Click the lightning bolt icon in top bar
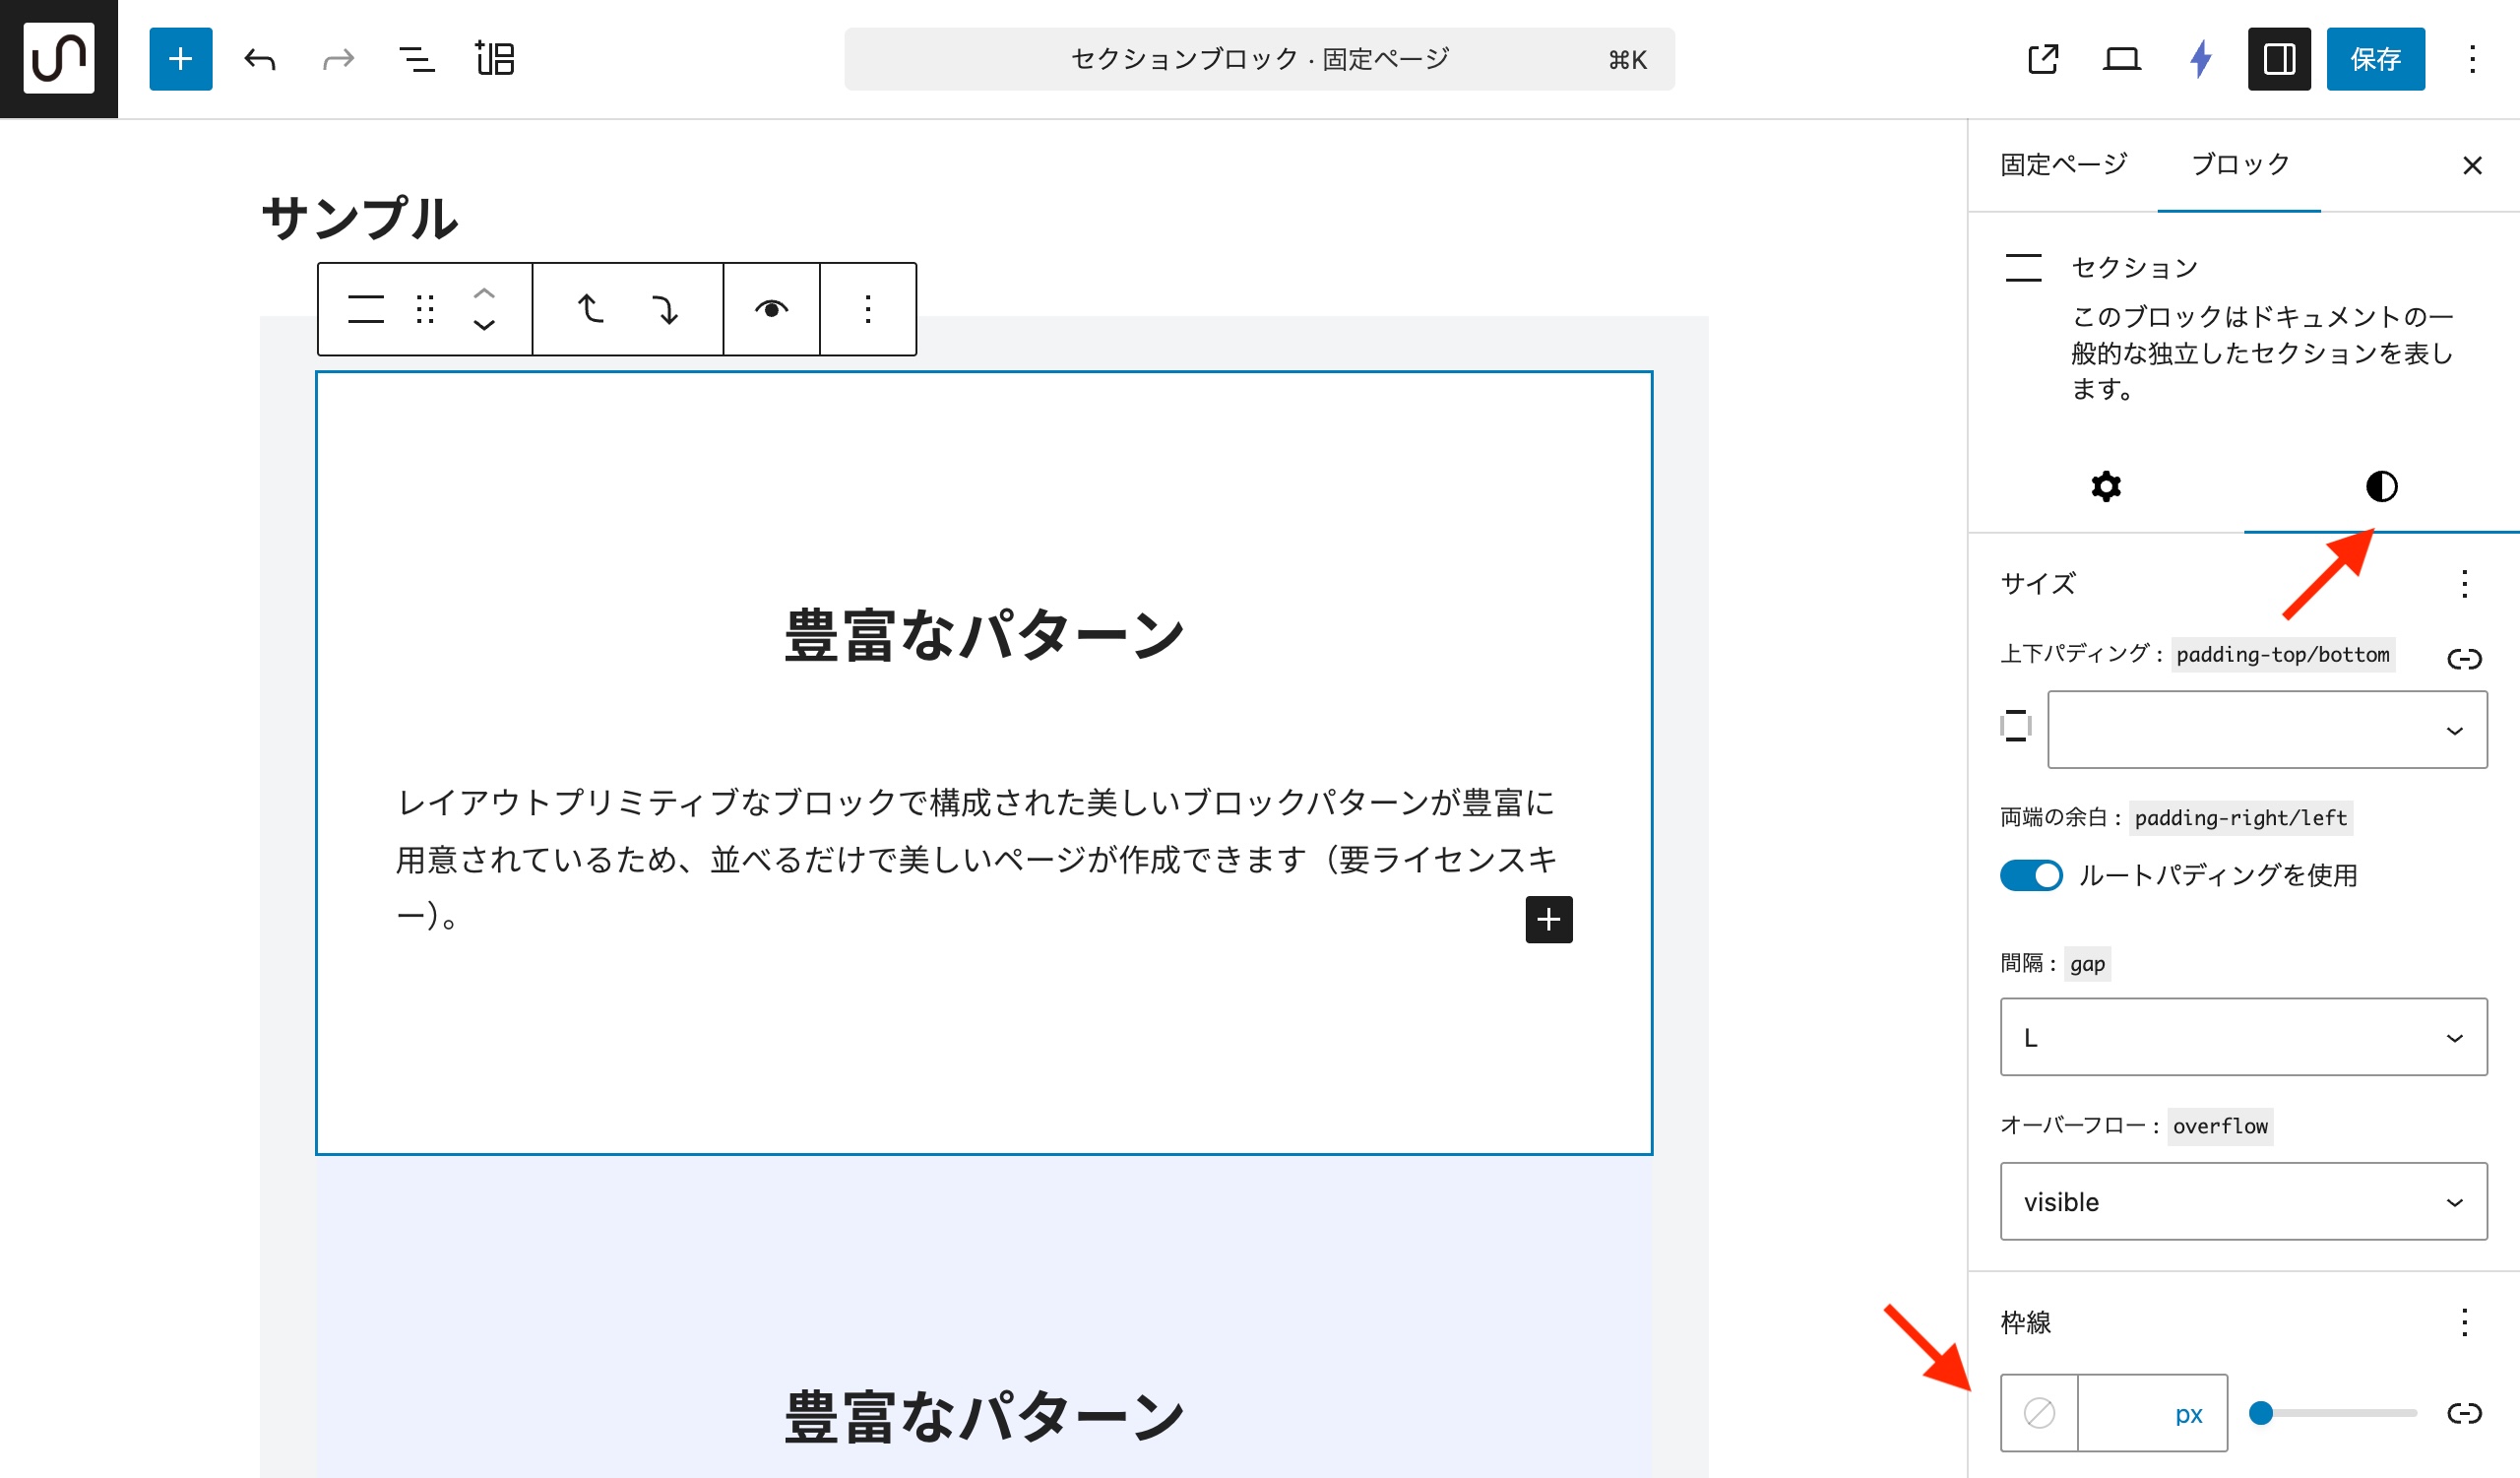Image resolution: width=2520 pixels, height=1478 pixels. pyautogui.click(x=2200, y=59)
